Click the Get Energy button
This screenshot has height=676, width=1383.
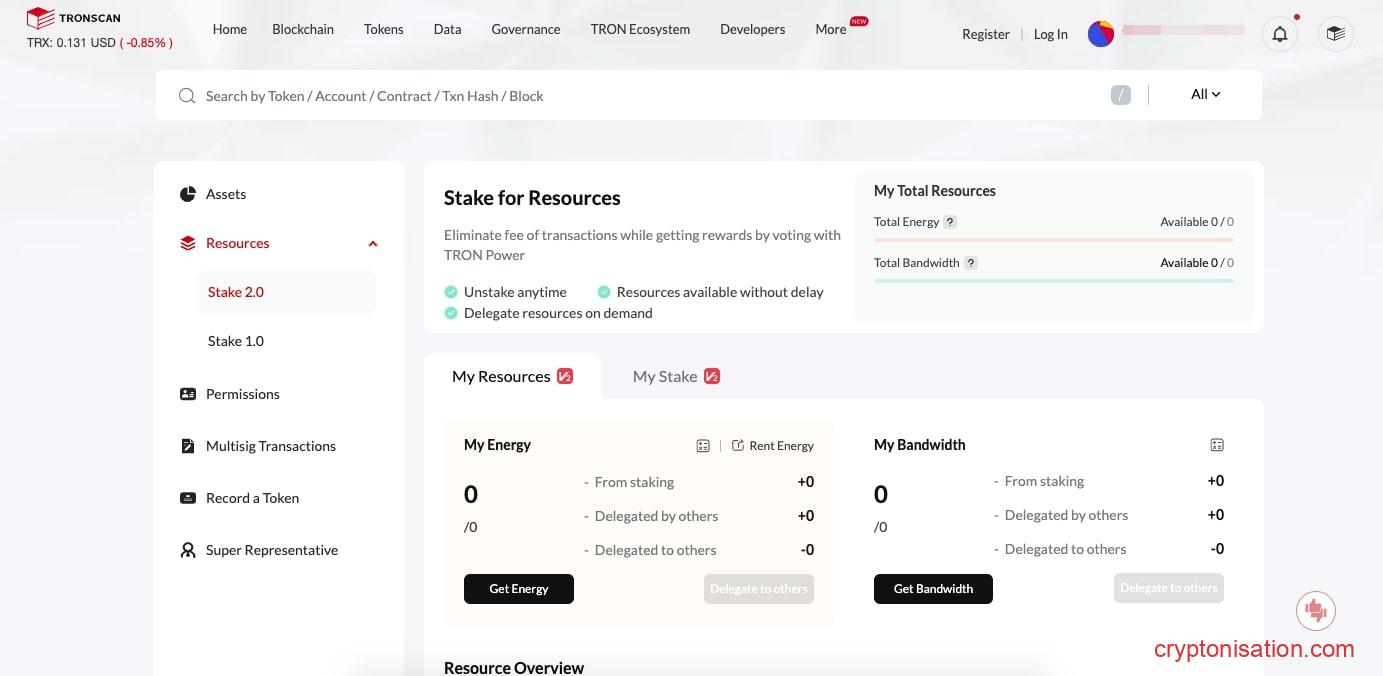click(518, 589)
